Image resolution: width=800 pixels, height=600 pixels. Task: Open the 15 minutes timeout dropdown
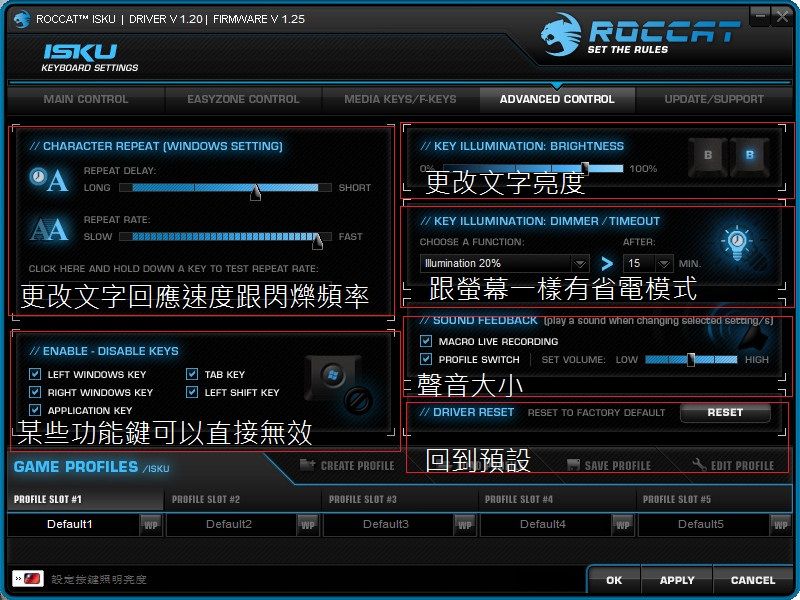click(648, 263)
